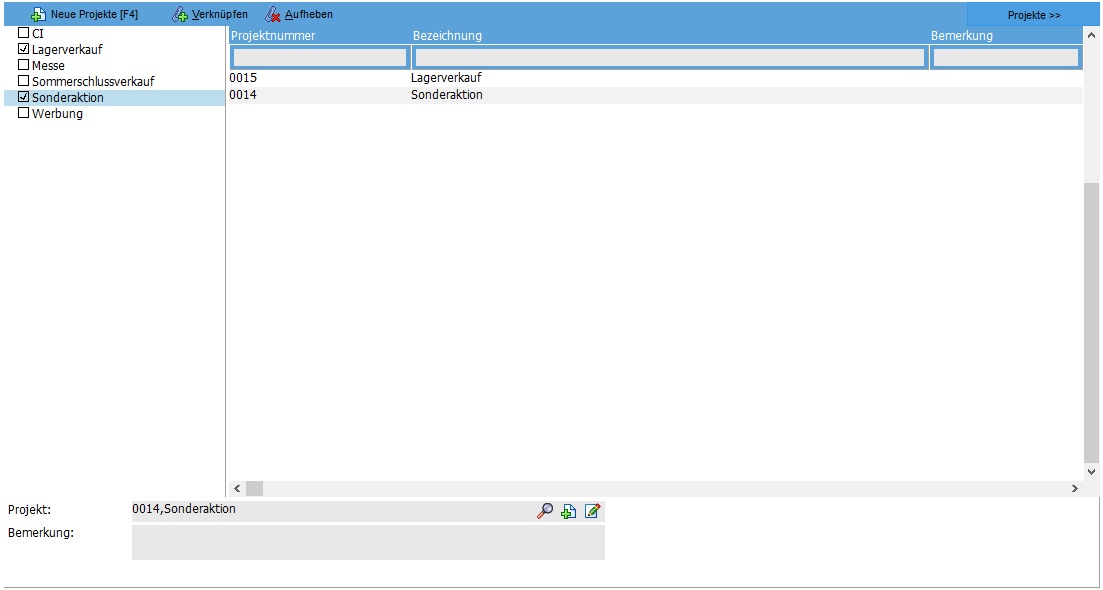Click vertical scrollbar up arrow
This screenshot has height=590, width=1103.
tap(1092, 35)
